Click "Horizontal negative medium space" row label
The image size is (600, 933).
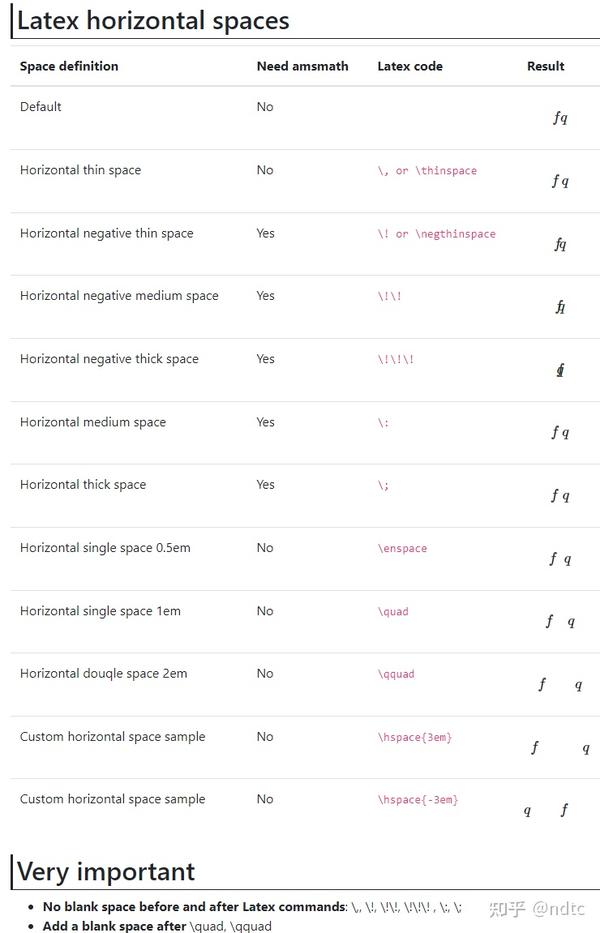(119, 296)
